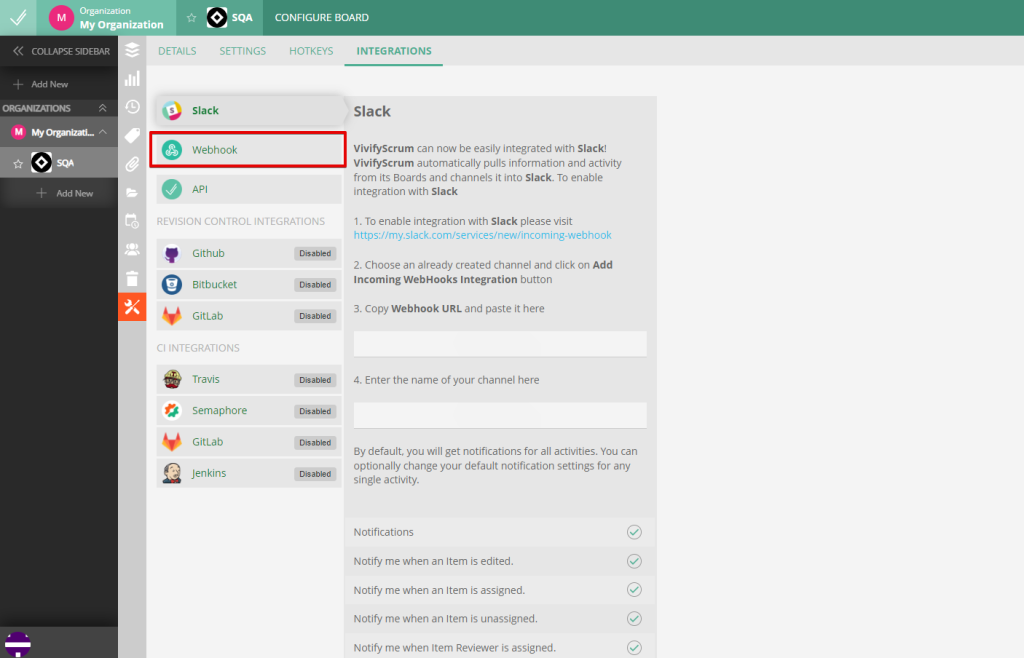Viewport: 1024px width, 658px height.
Task: Open the bar chart reports icon
Action: click(132, 78)
